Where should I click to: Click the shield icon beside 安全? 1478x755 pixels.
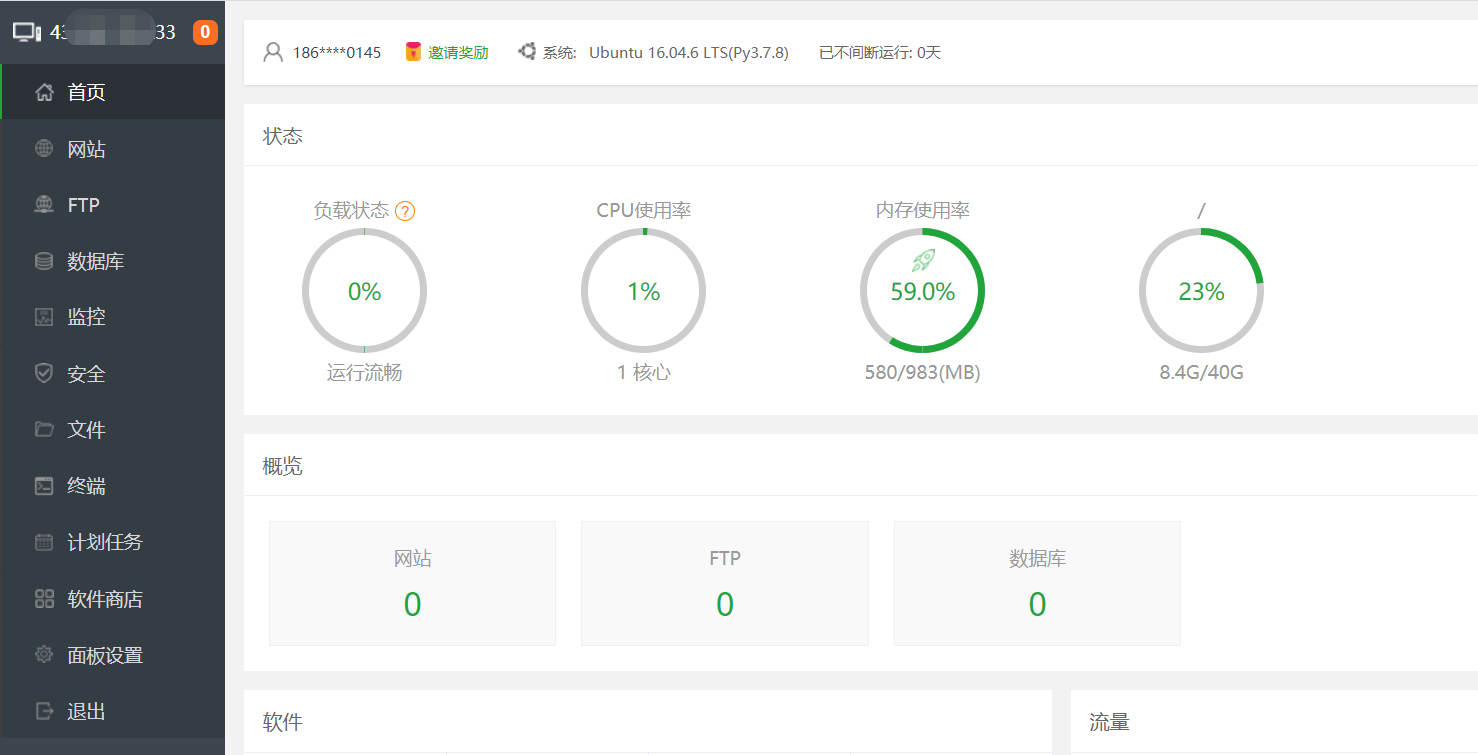coord(44,373)
